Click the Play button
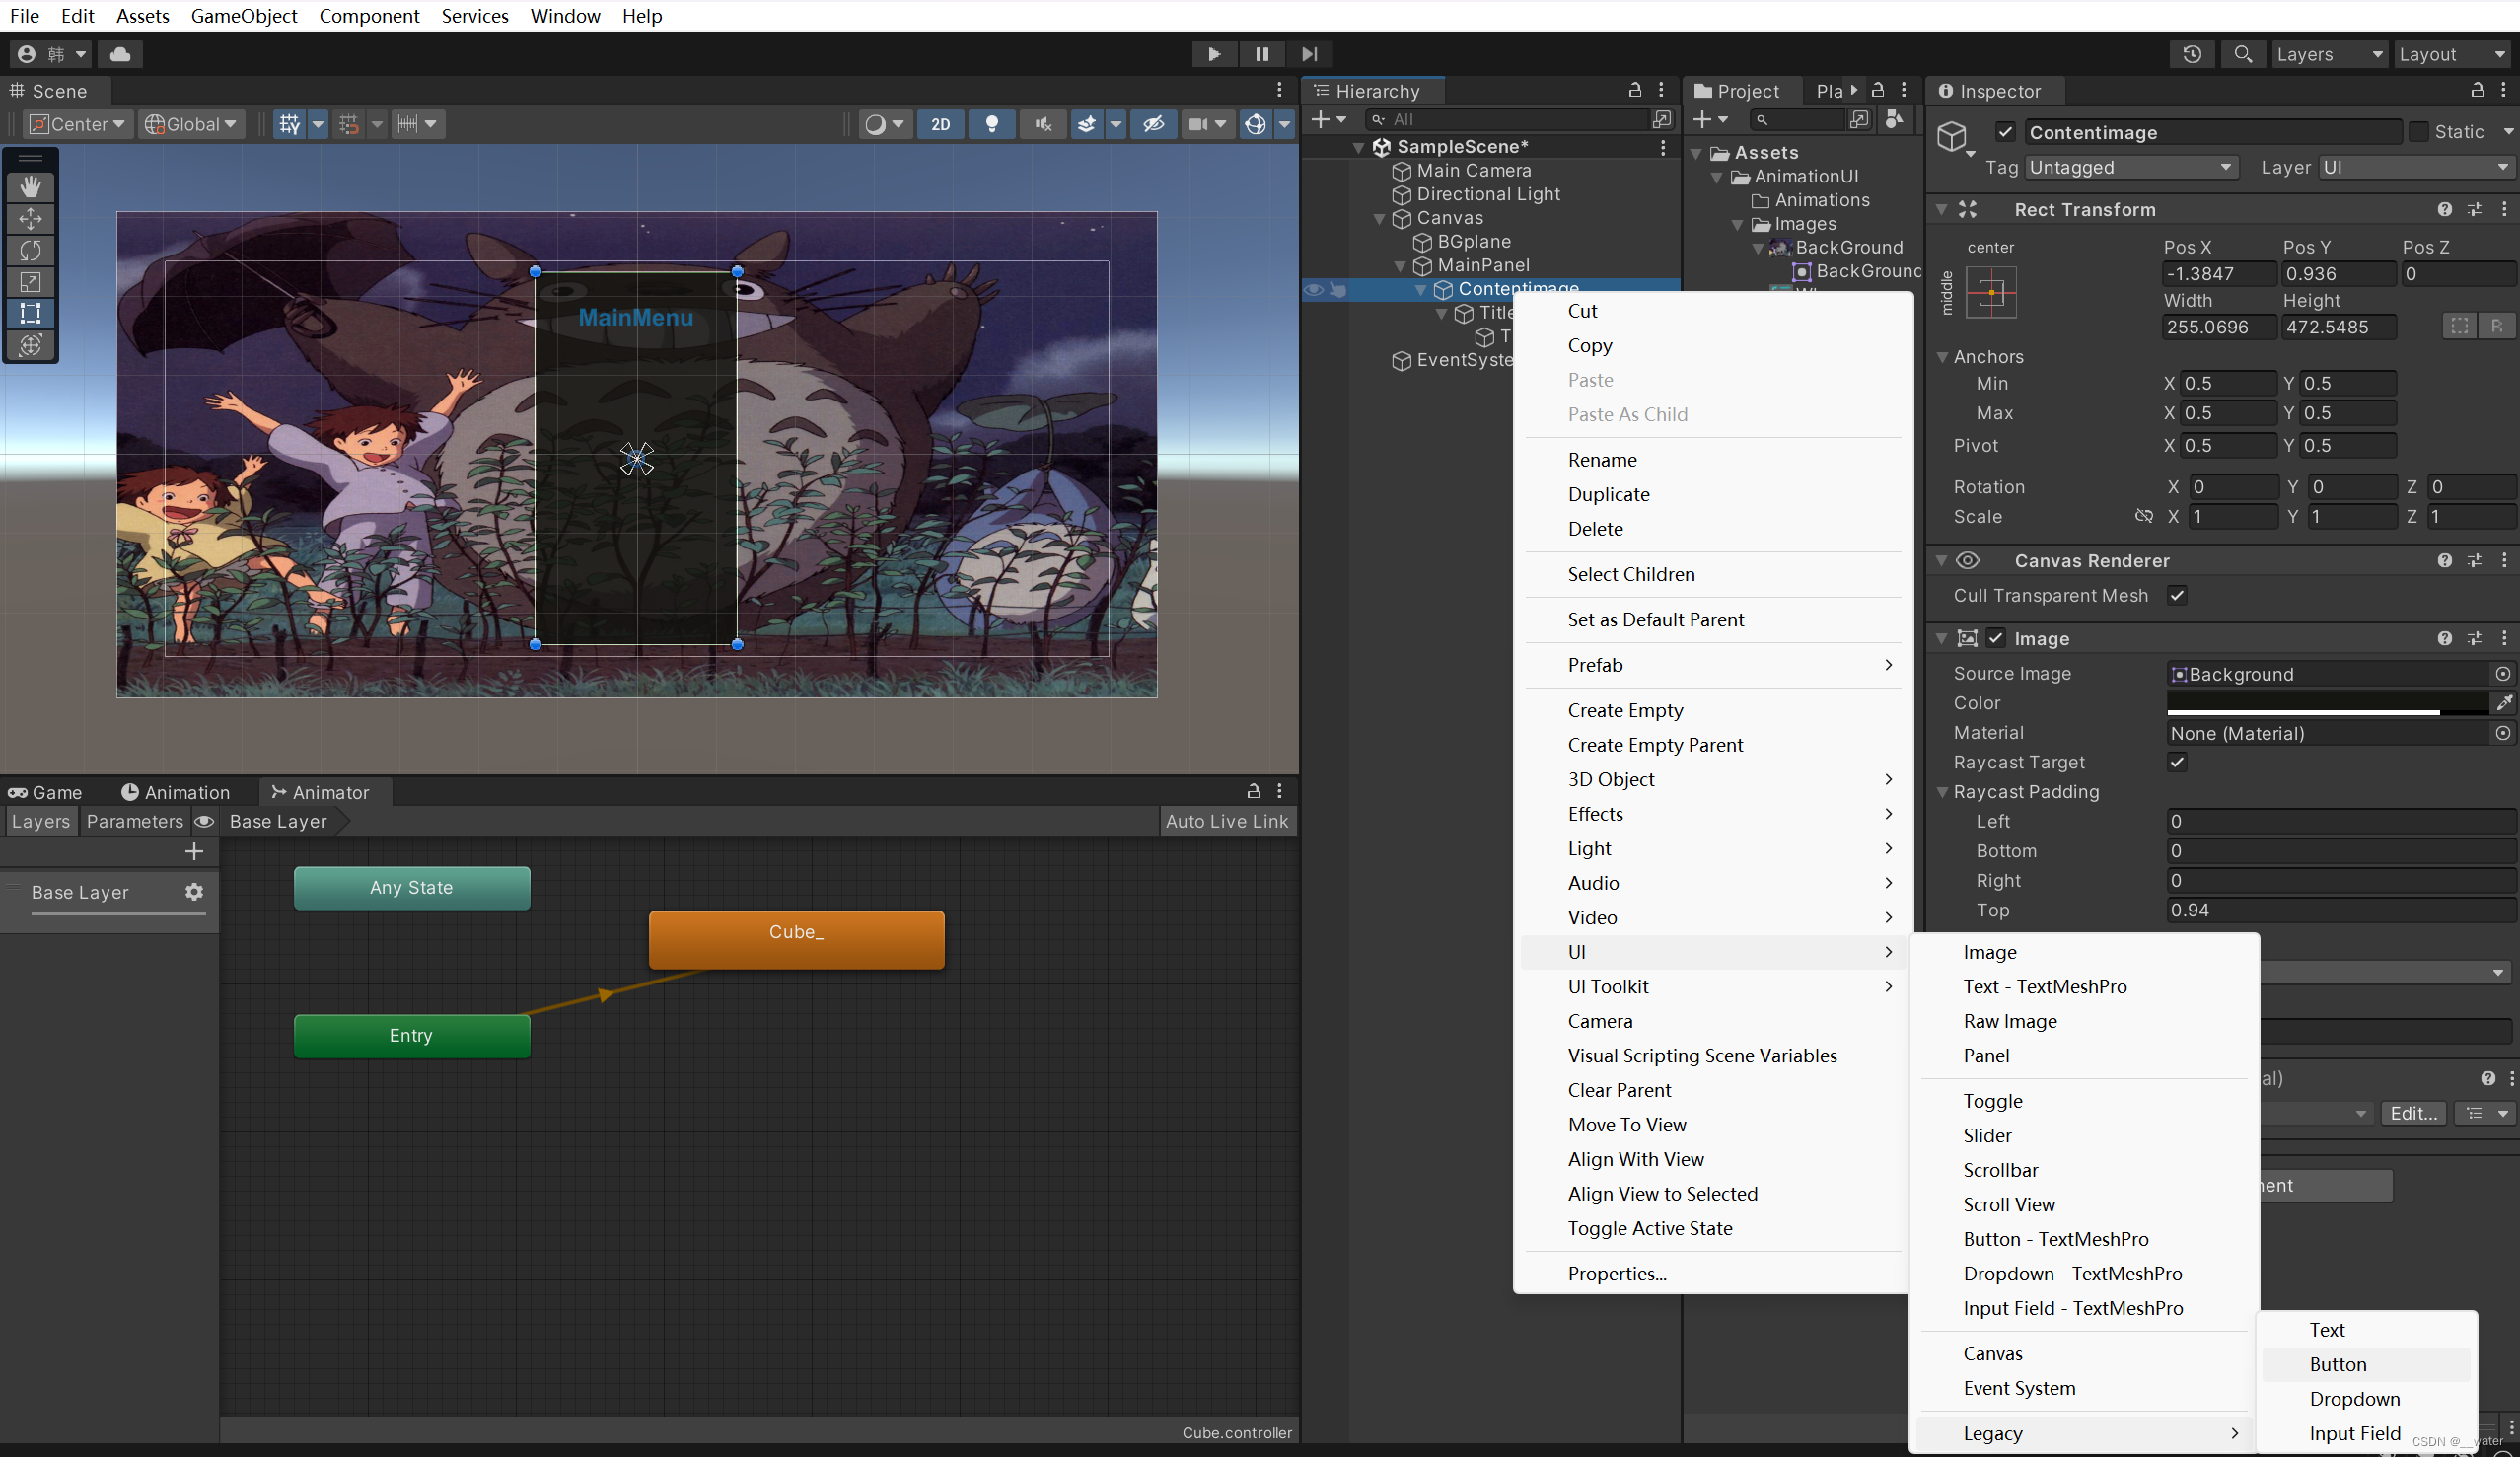Viewport: 2520px width, 1457px height. 1214,54
